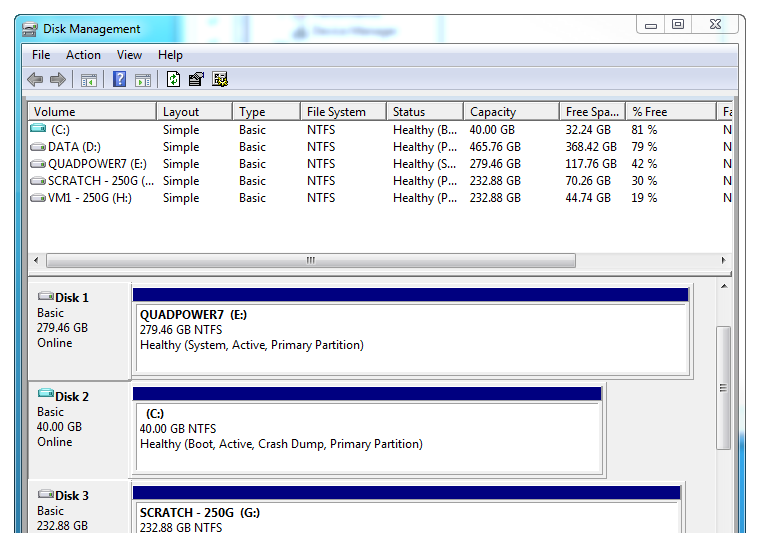
Task: Click the horizontal scrollbar thumb in volume list
Action: [x=311, y=260]
